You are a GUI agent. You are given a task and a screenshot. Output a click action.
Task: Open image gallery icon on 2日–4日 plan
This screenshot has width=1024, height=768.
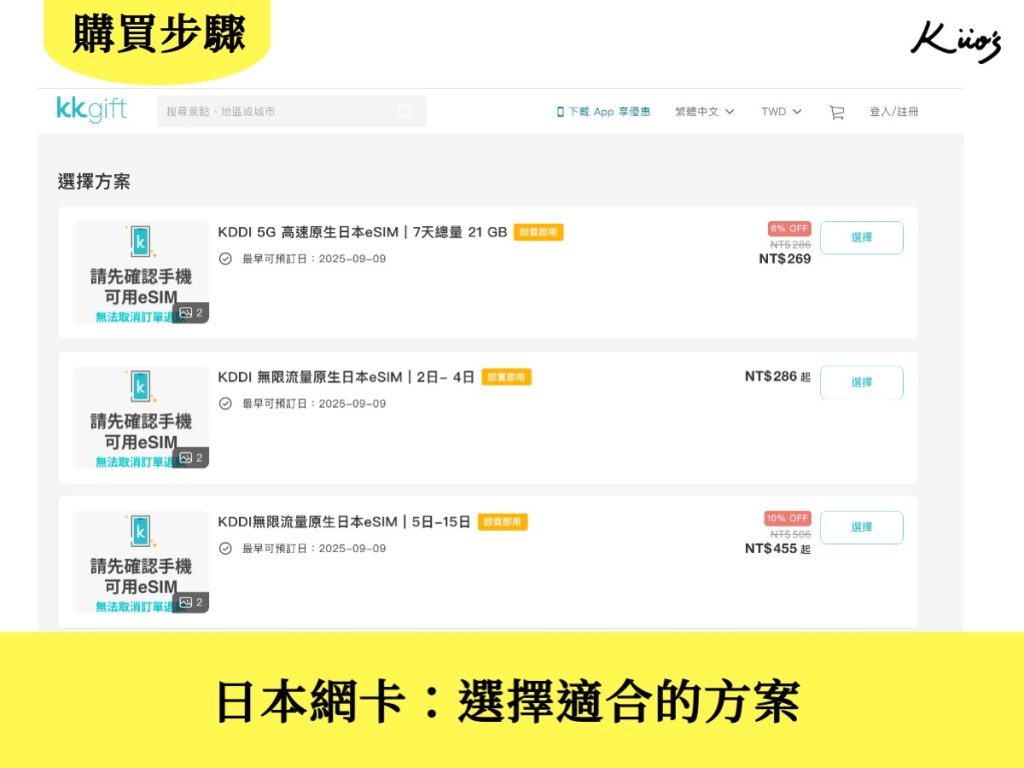click(191, 458)
